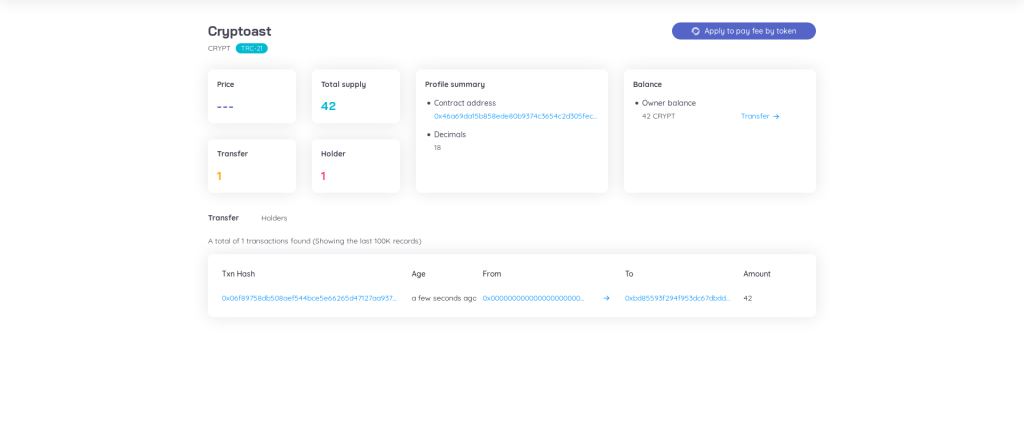Click the Transfer link in the Balance card
The height and width of the screenshot is (433, 1024).
coord(755,116)
